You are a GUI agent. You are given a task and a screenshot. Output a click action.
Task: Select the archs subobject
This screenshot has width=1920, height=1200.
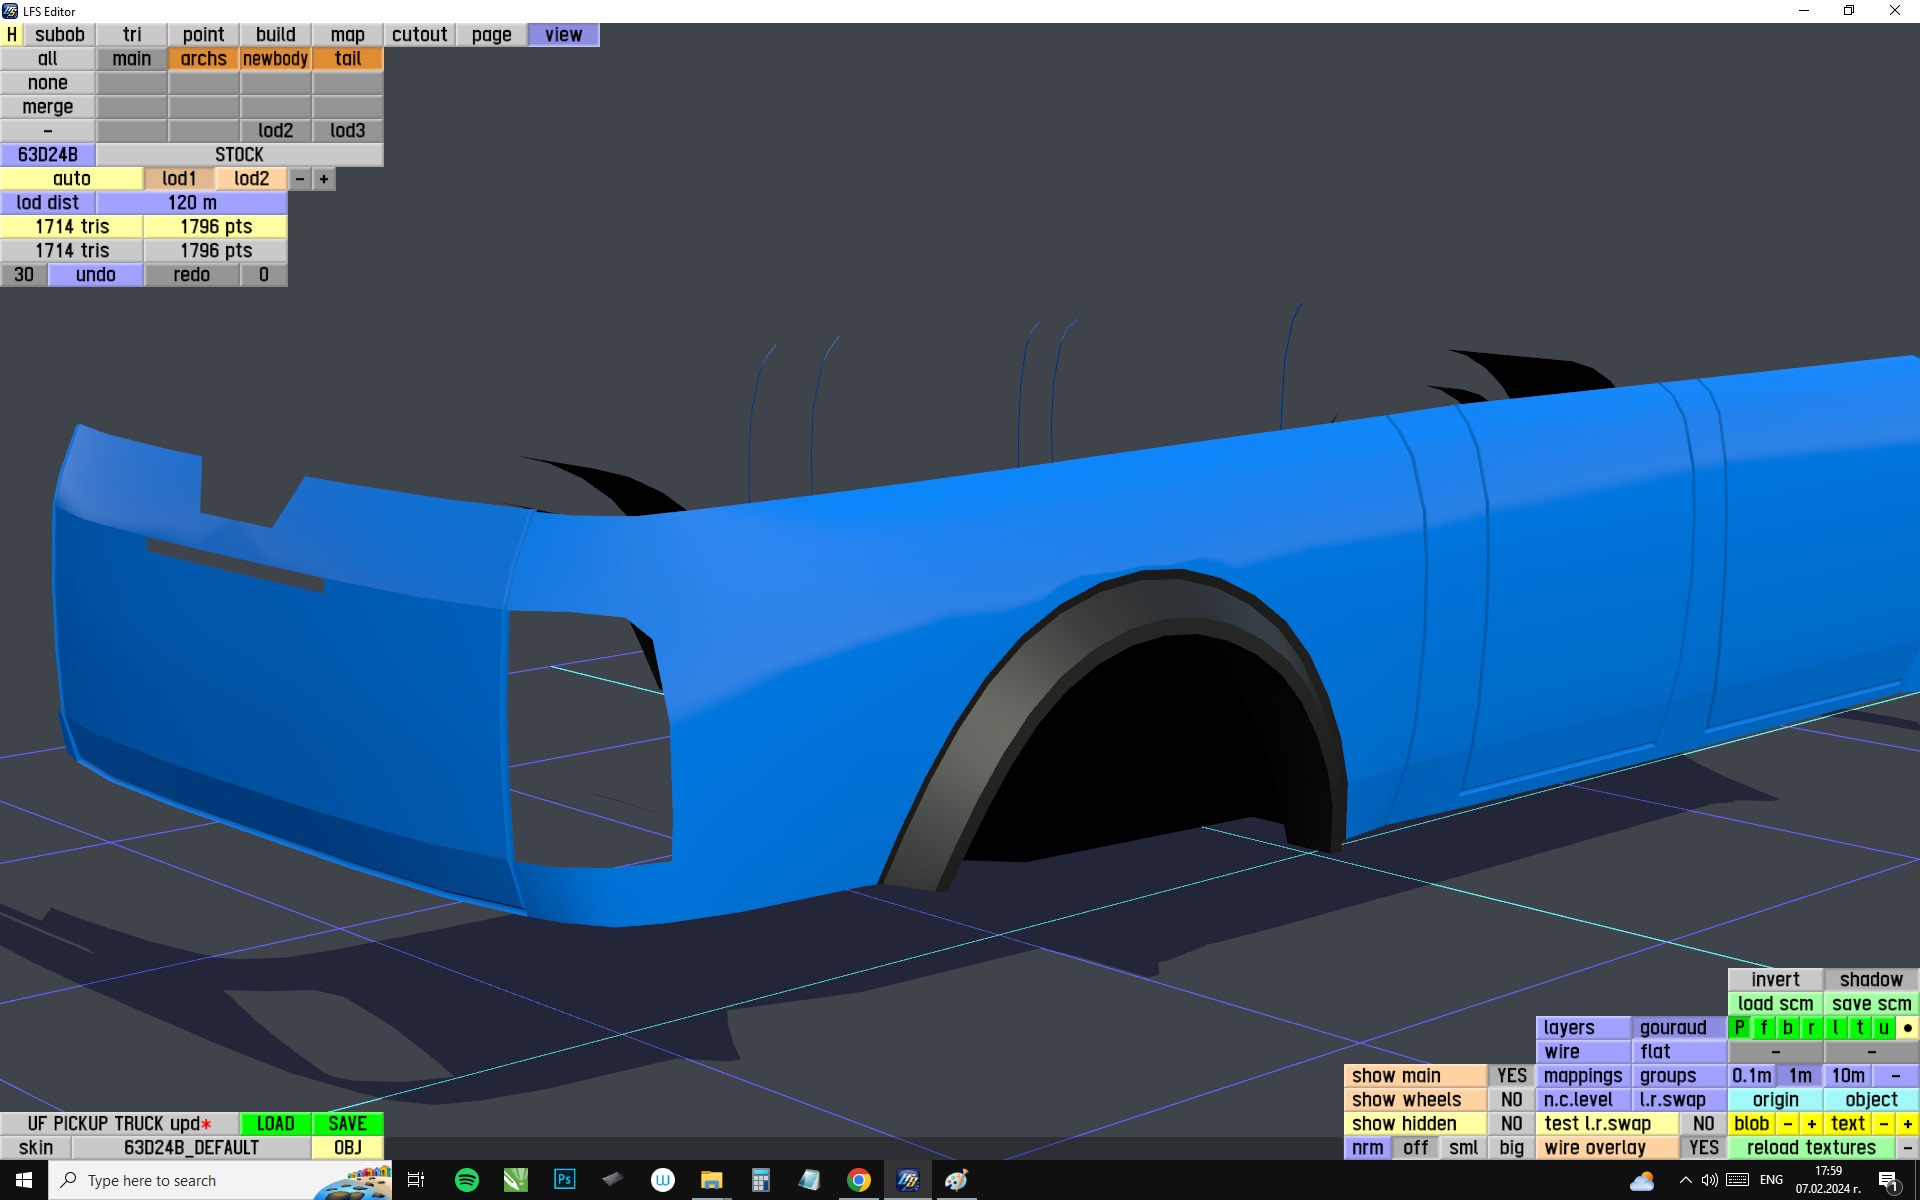[204, 58]
